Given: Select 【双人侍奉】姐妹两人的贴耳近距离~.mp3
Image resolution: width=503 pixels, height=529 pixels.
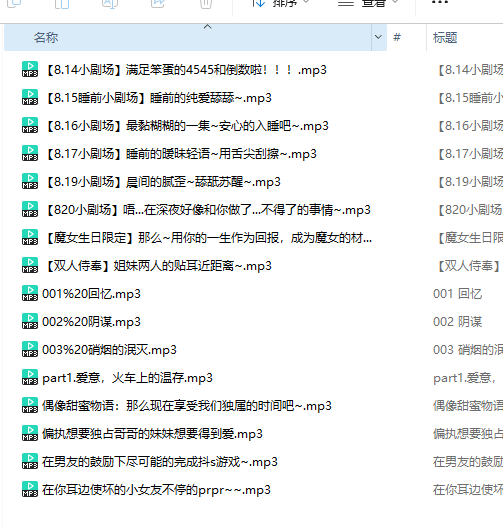Looking at the screenshot, I should pyautogui.click(x=157, y=266).
